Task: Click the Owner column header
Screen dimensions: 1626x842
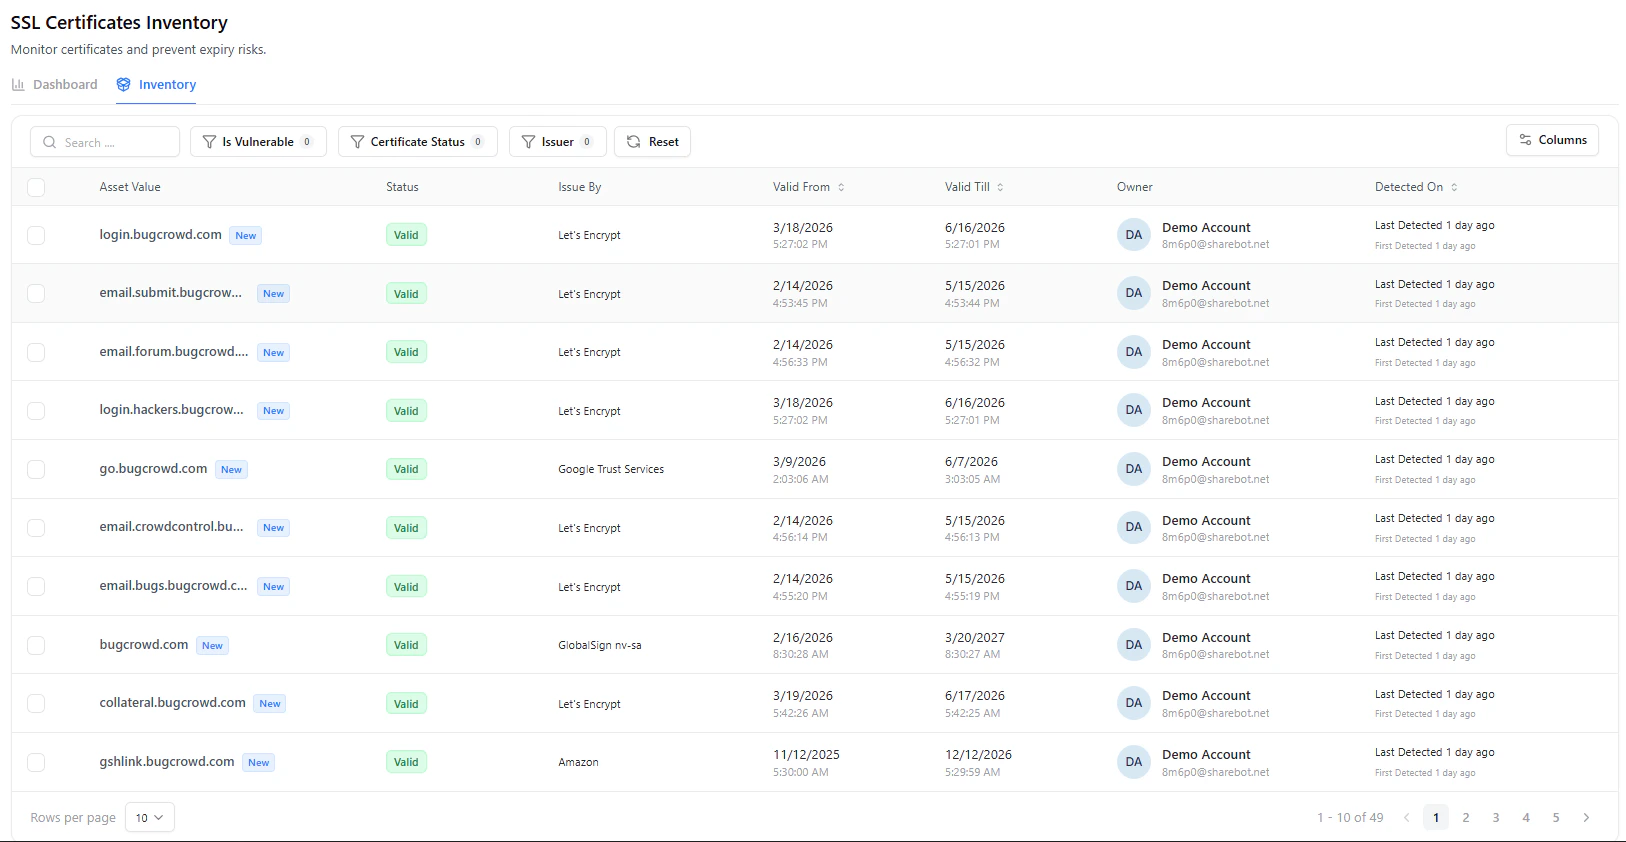Action: 1135,187
